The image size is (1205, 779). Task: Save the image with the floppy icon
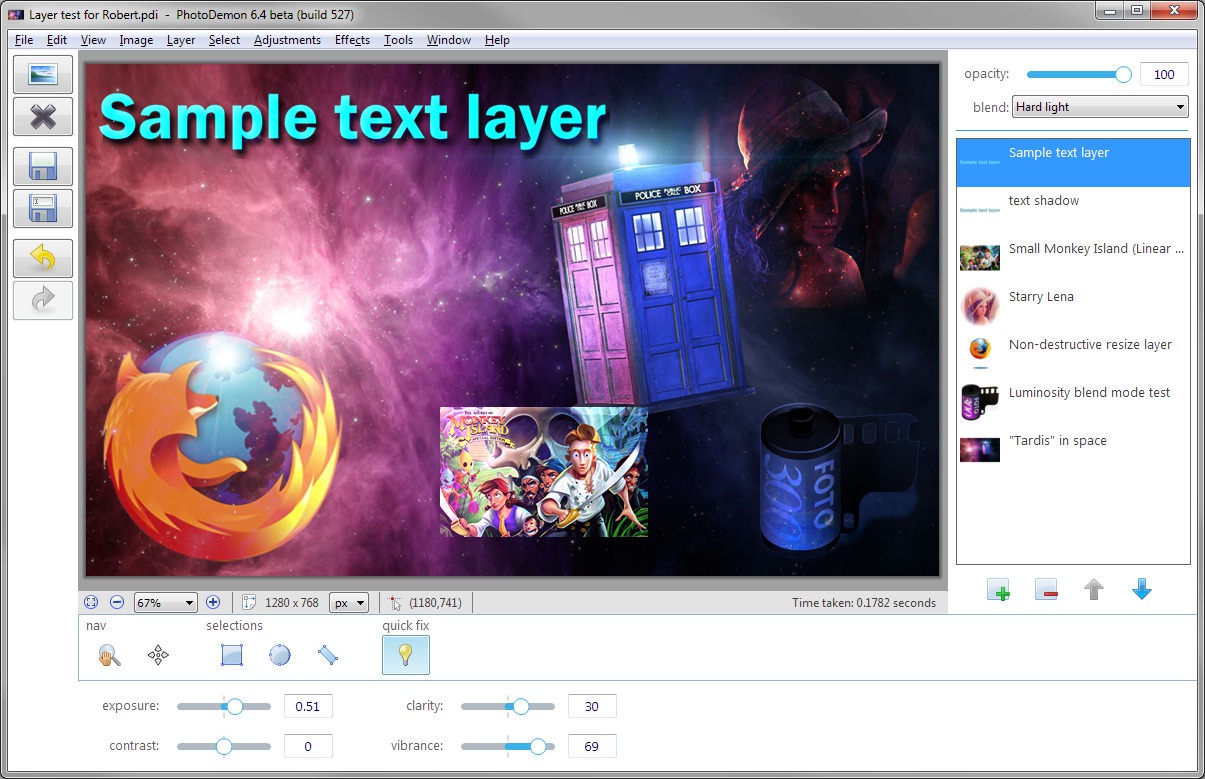43,166
